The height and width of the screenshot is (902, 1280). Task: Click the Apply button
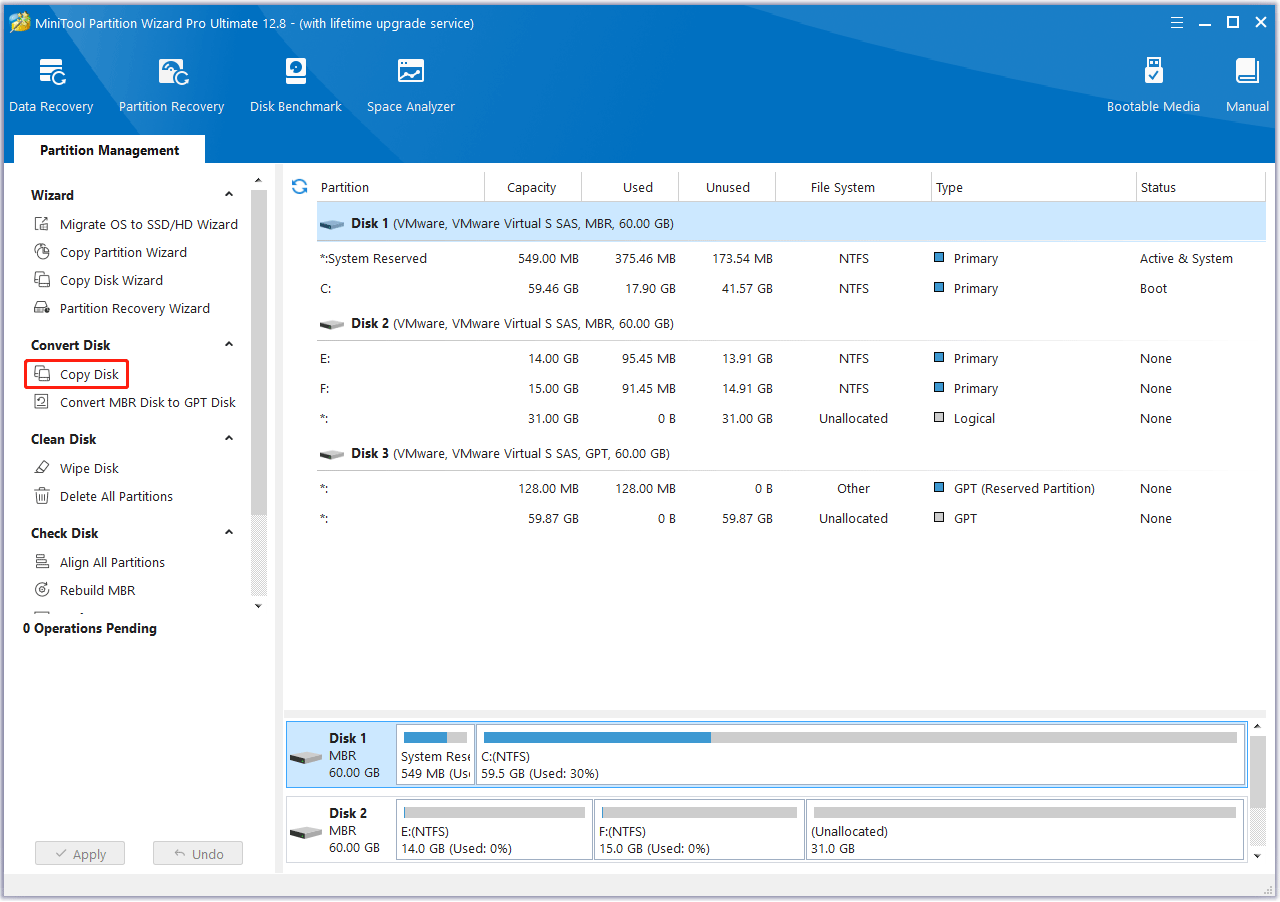click(80, 854)
